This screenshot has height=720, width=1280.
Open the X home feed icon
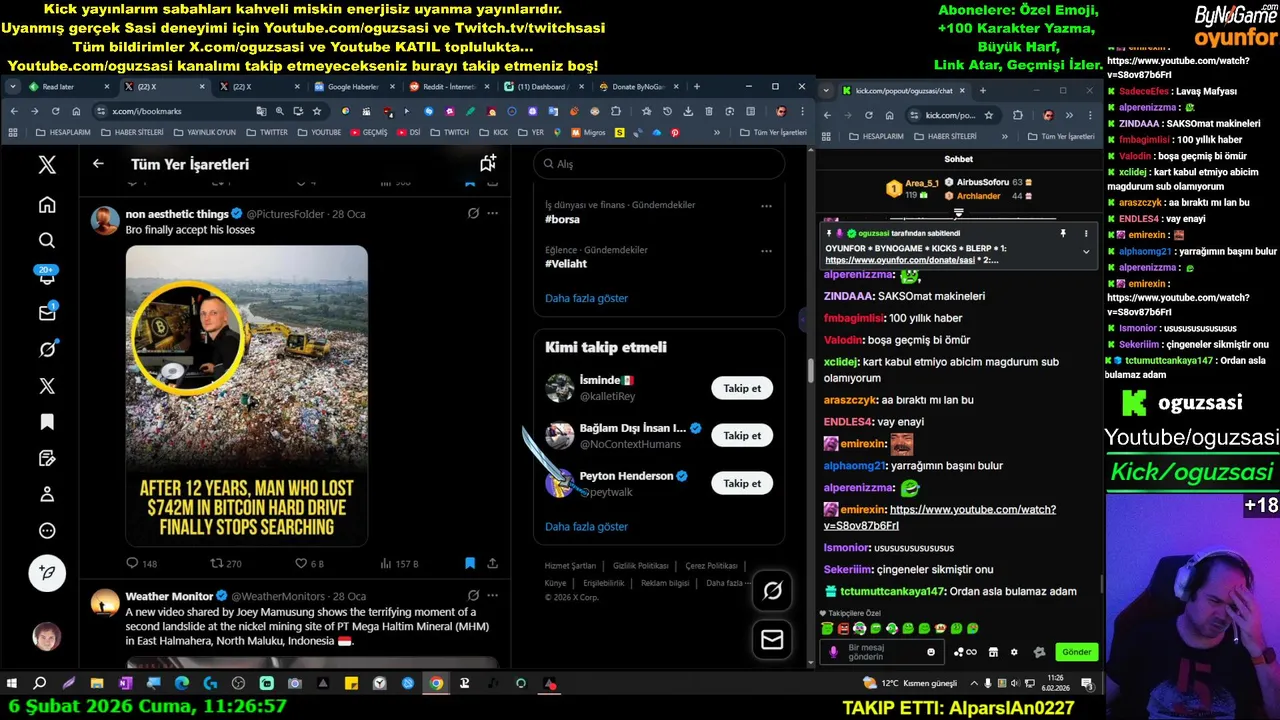click(47, 205)
